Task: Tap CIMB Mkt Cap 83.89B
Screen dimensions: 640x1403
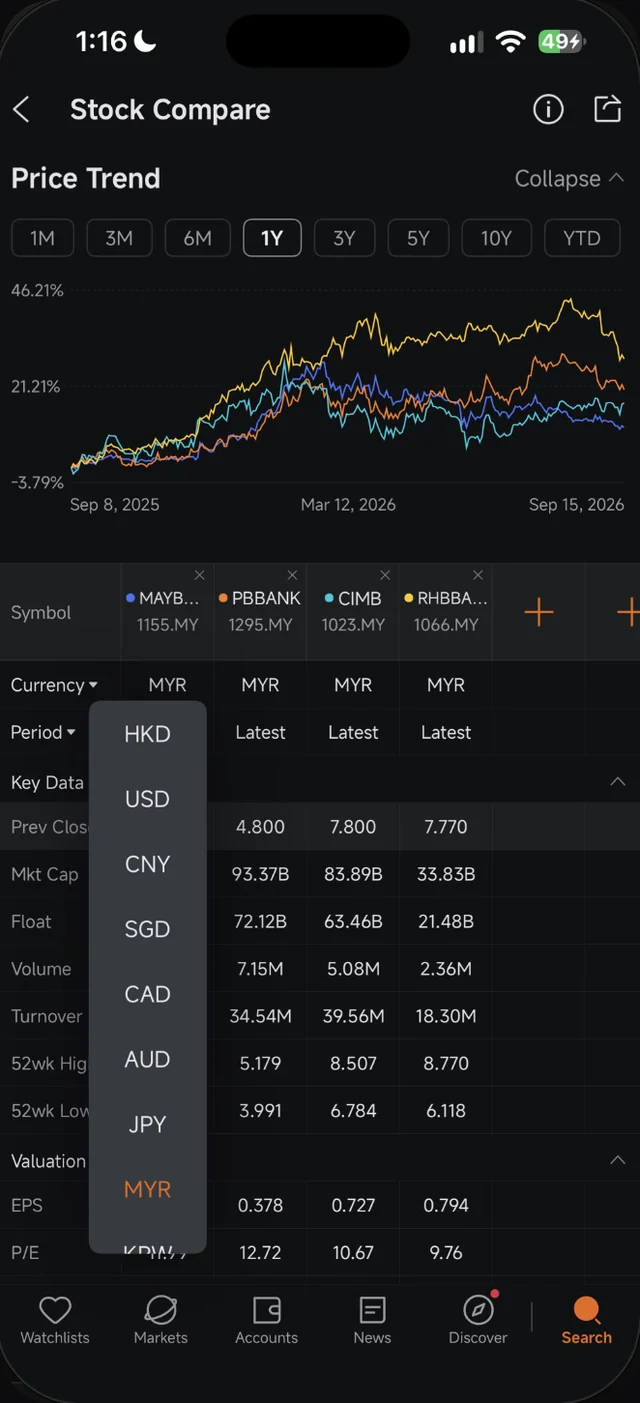Action: (x=353, y=874)
